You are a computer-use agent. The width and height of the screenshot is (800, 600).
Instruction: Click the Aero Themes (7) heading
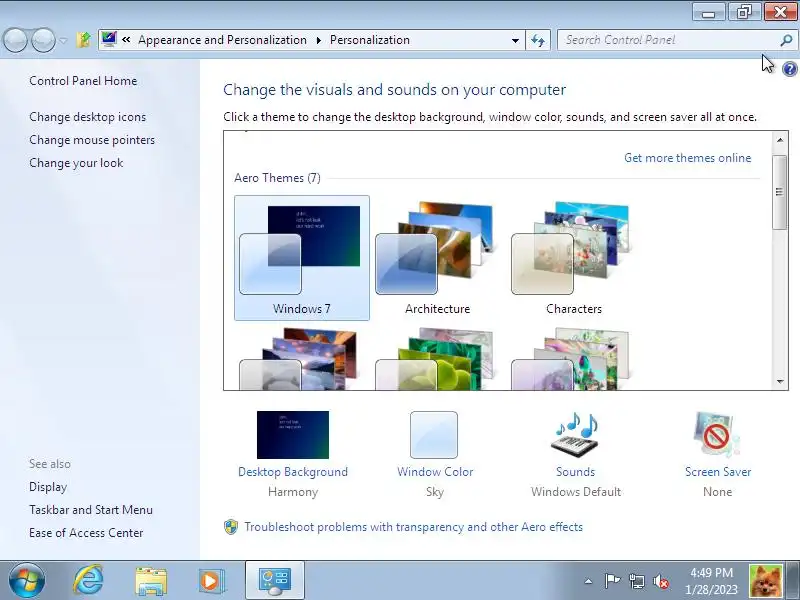pyautogui.click(x=278, y=178)
